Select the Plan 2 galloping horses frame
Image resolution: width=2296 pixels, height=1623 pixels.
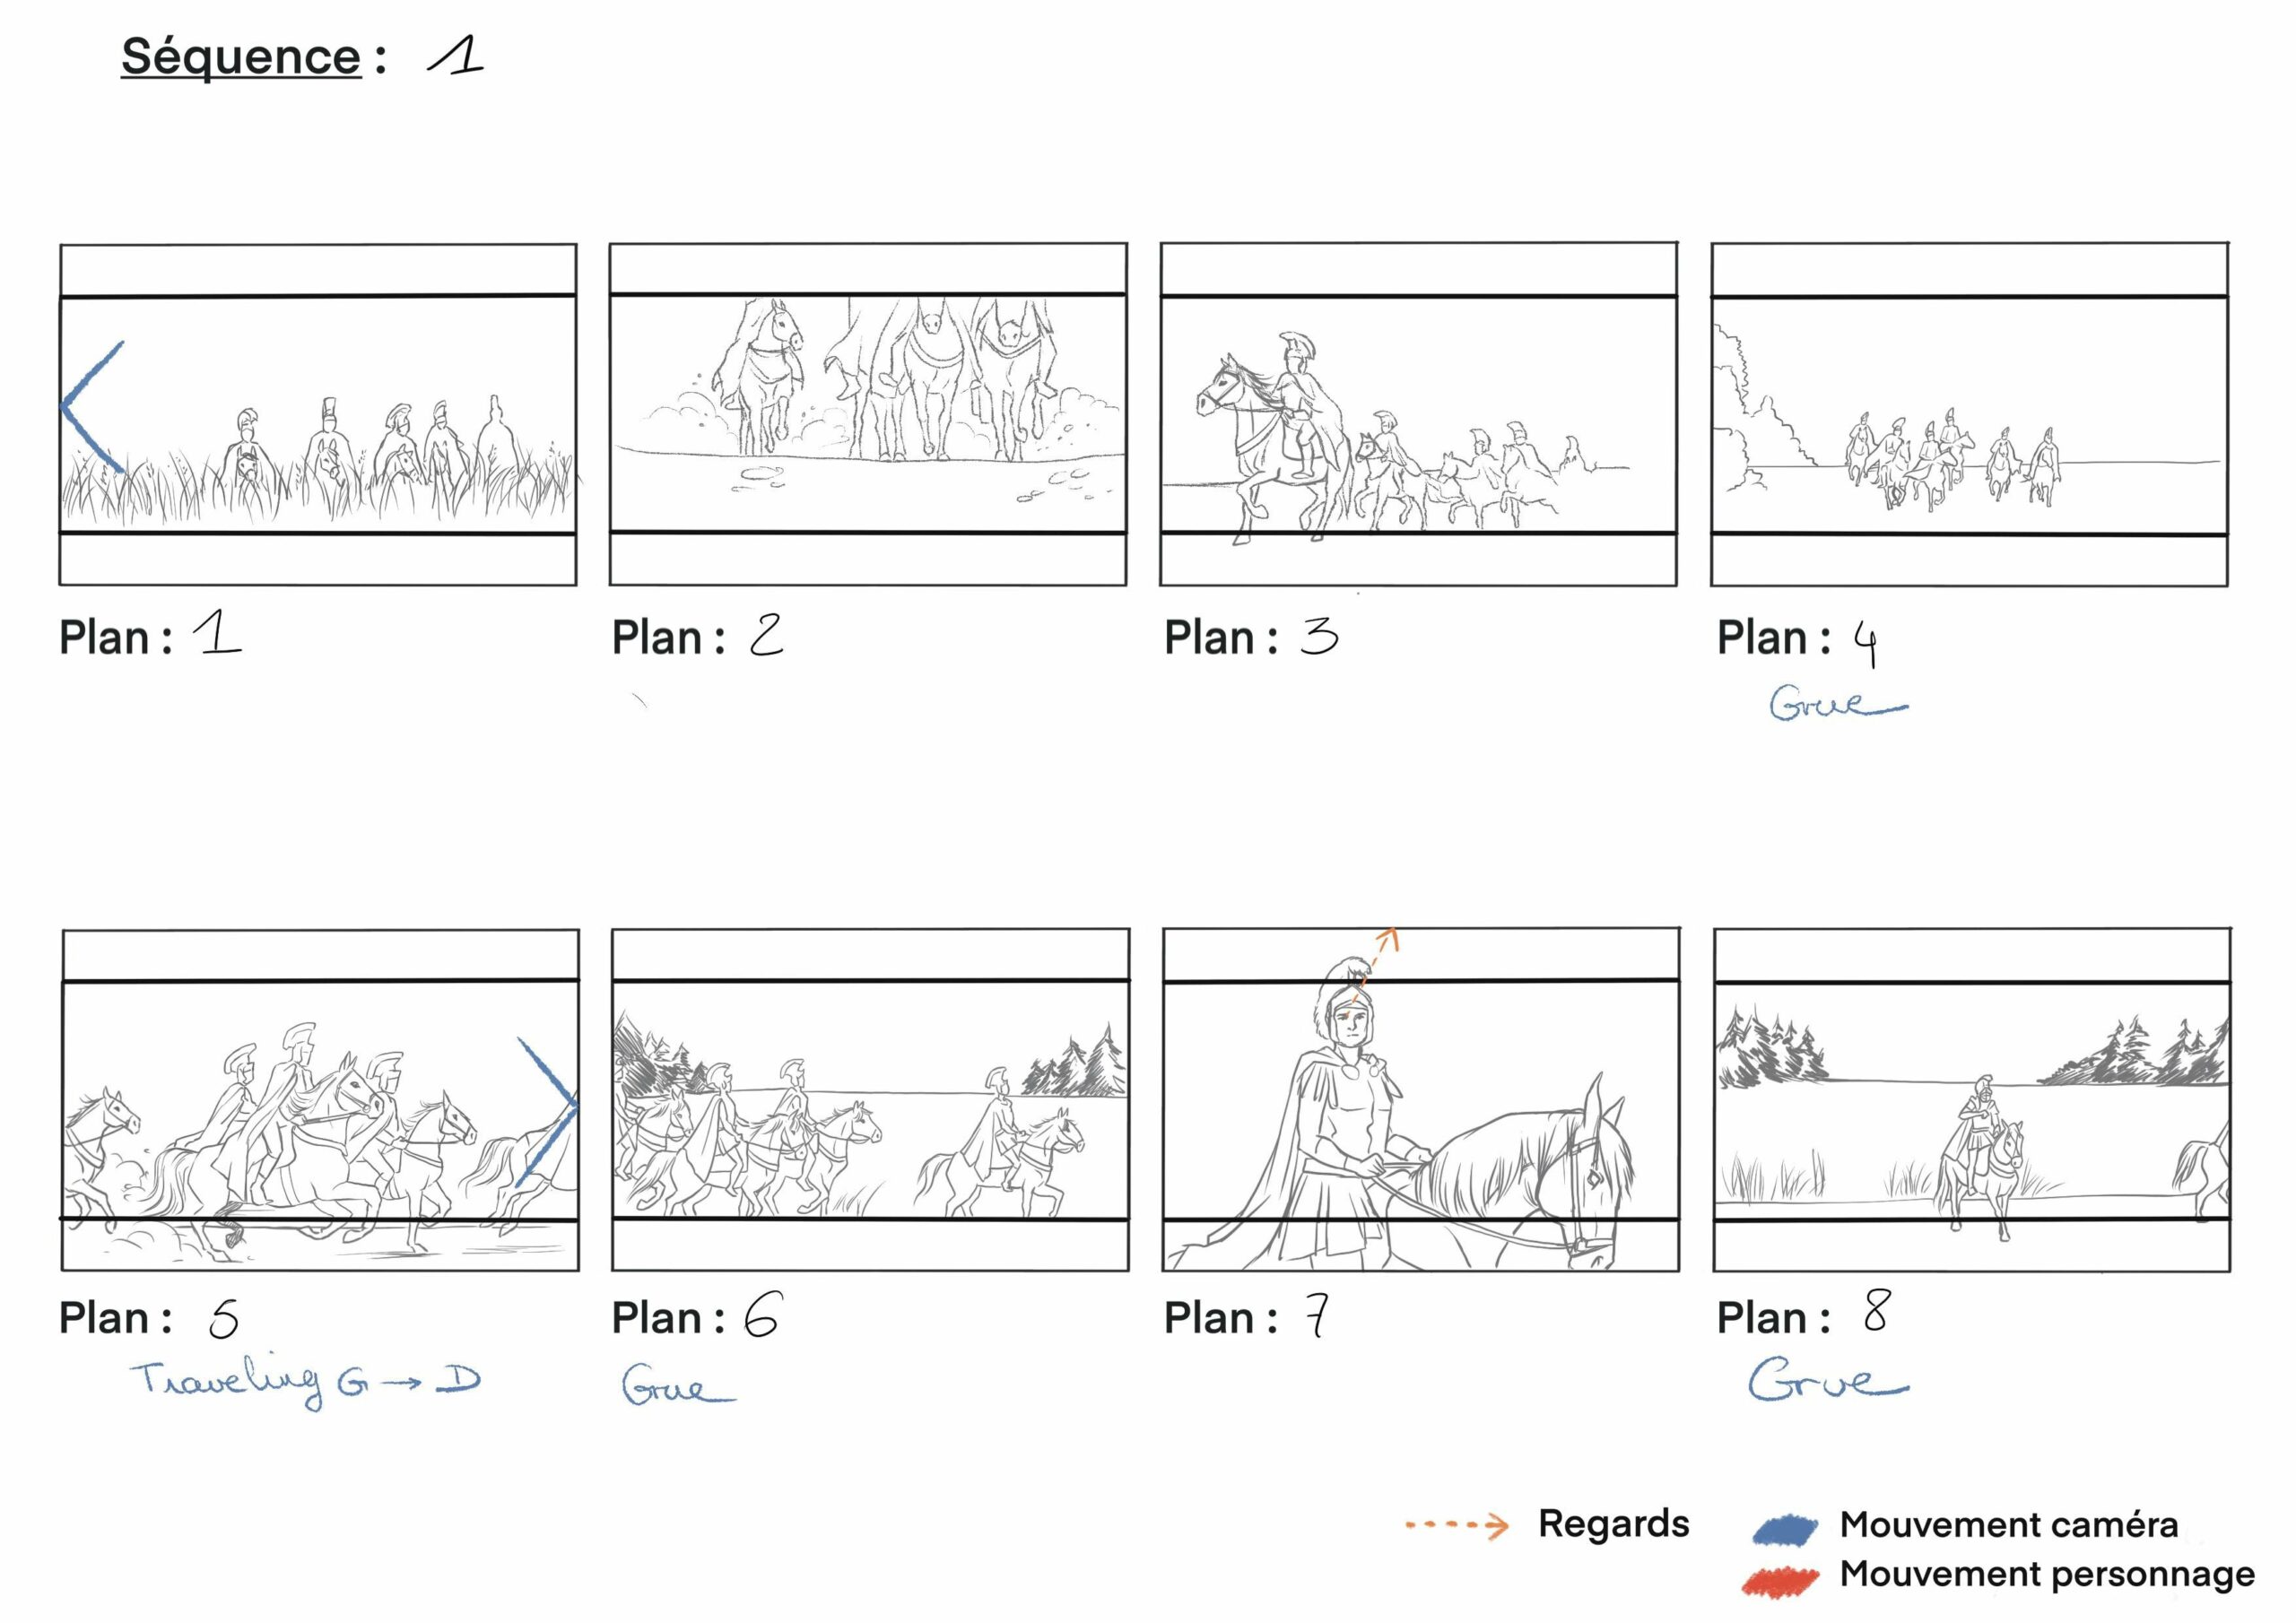pyautogui.click(x=868, y=414)
